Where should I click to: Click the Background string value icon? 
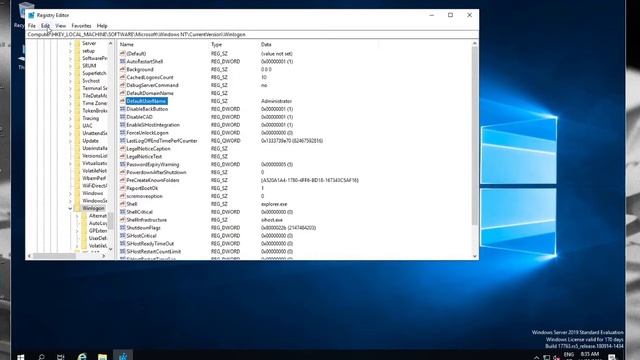(122, 69)
